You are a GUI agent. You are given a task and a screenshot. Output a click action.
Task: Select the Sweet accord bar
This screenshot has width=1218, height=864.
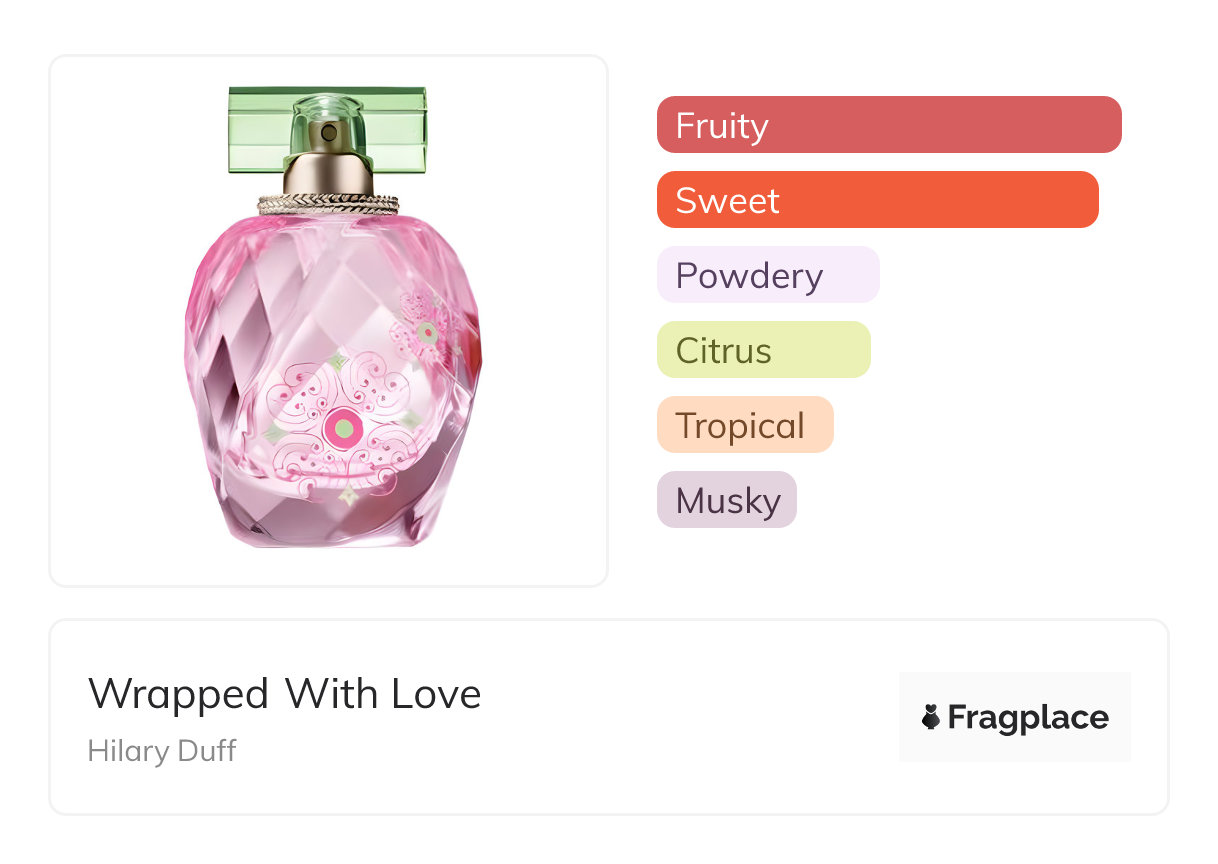pos(877,200)
